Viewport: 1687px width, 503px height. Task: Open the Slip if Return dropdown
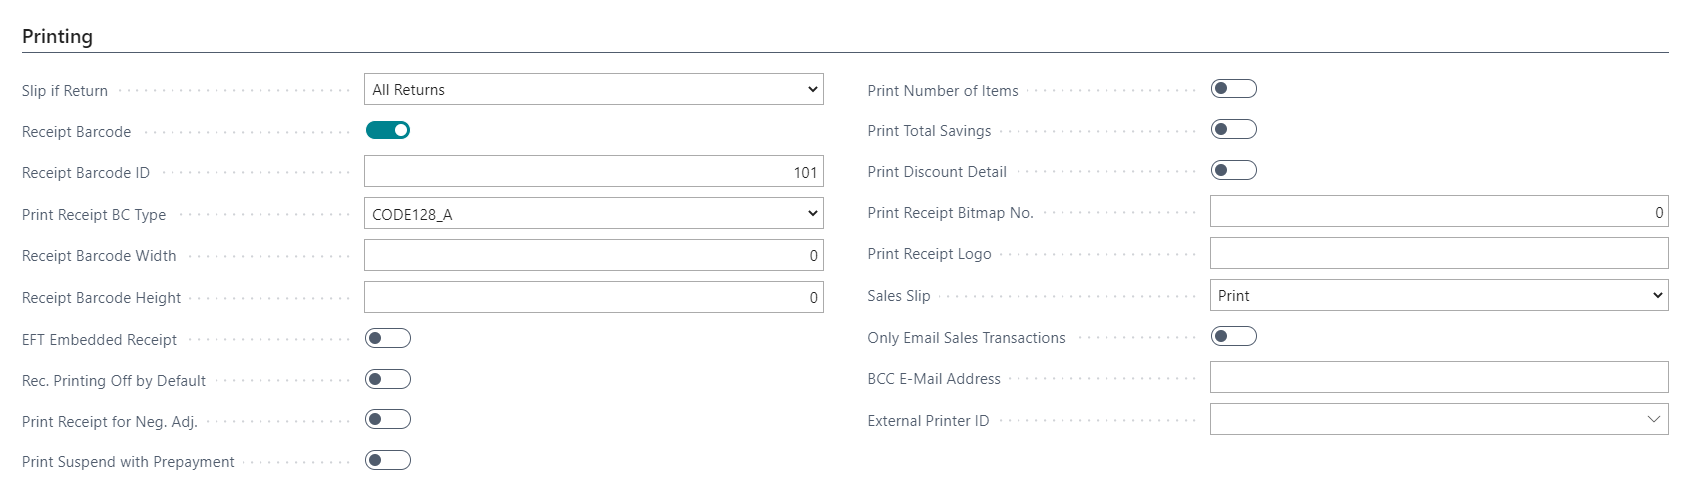click(x=593, y=89)
